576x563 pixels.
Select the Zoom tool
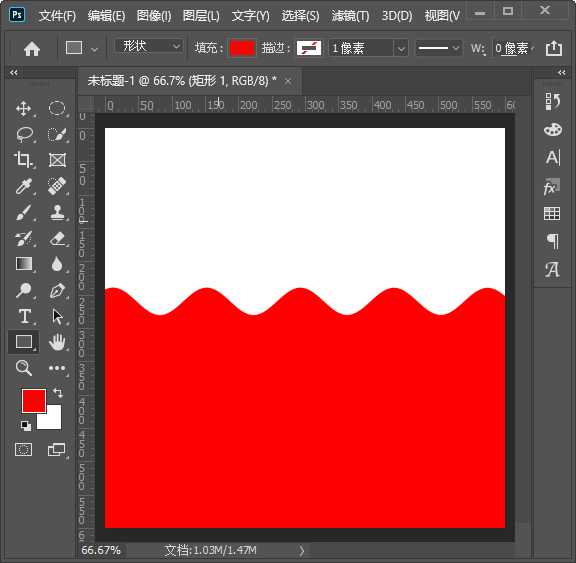tap(24, 368)
